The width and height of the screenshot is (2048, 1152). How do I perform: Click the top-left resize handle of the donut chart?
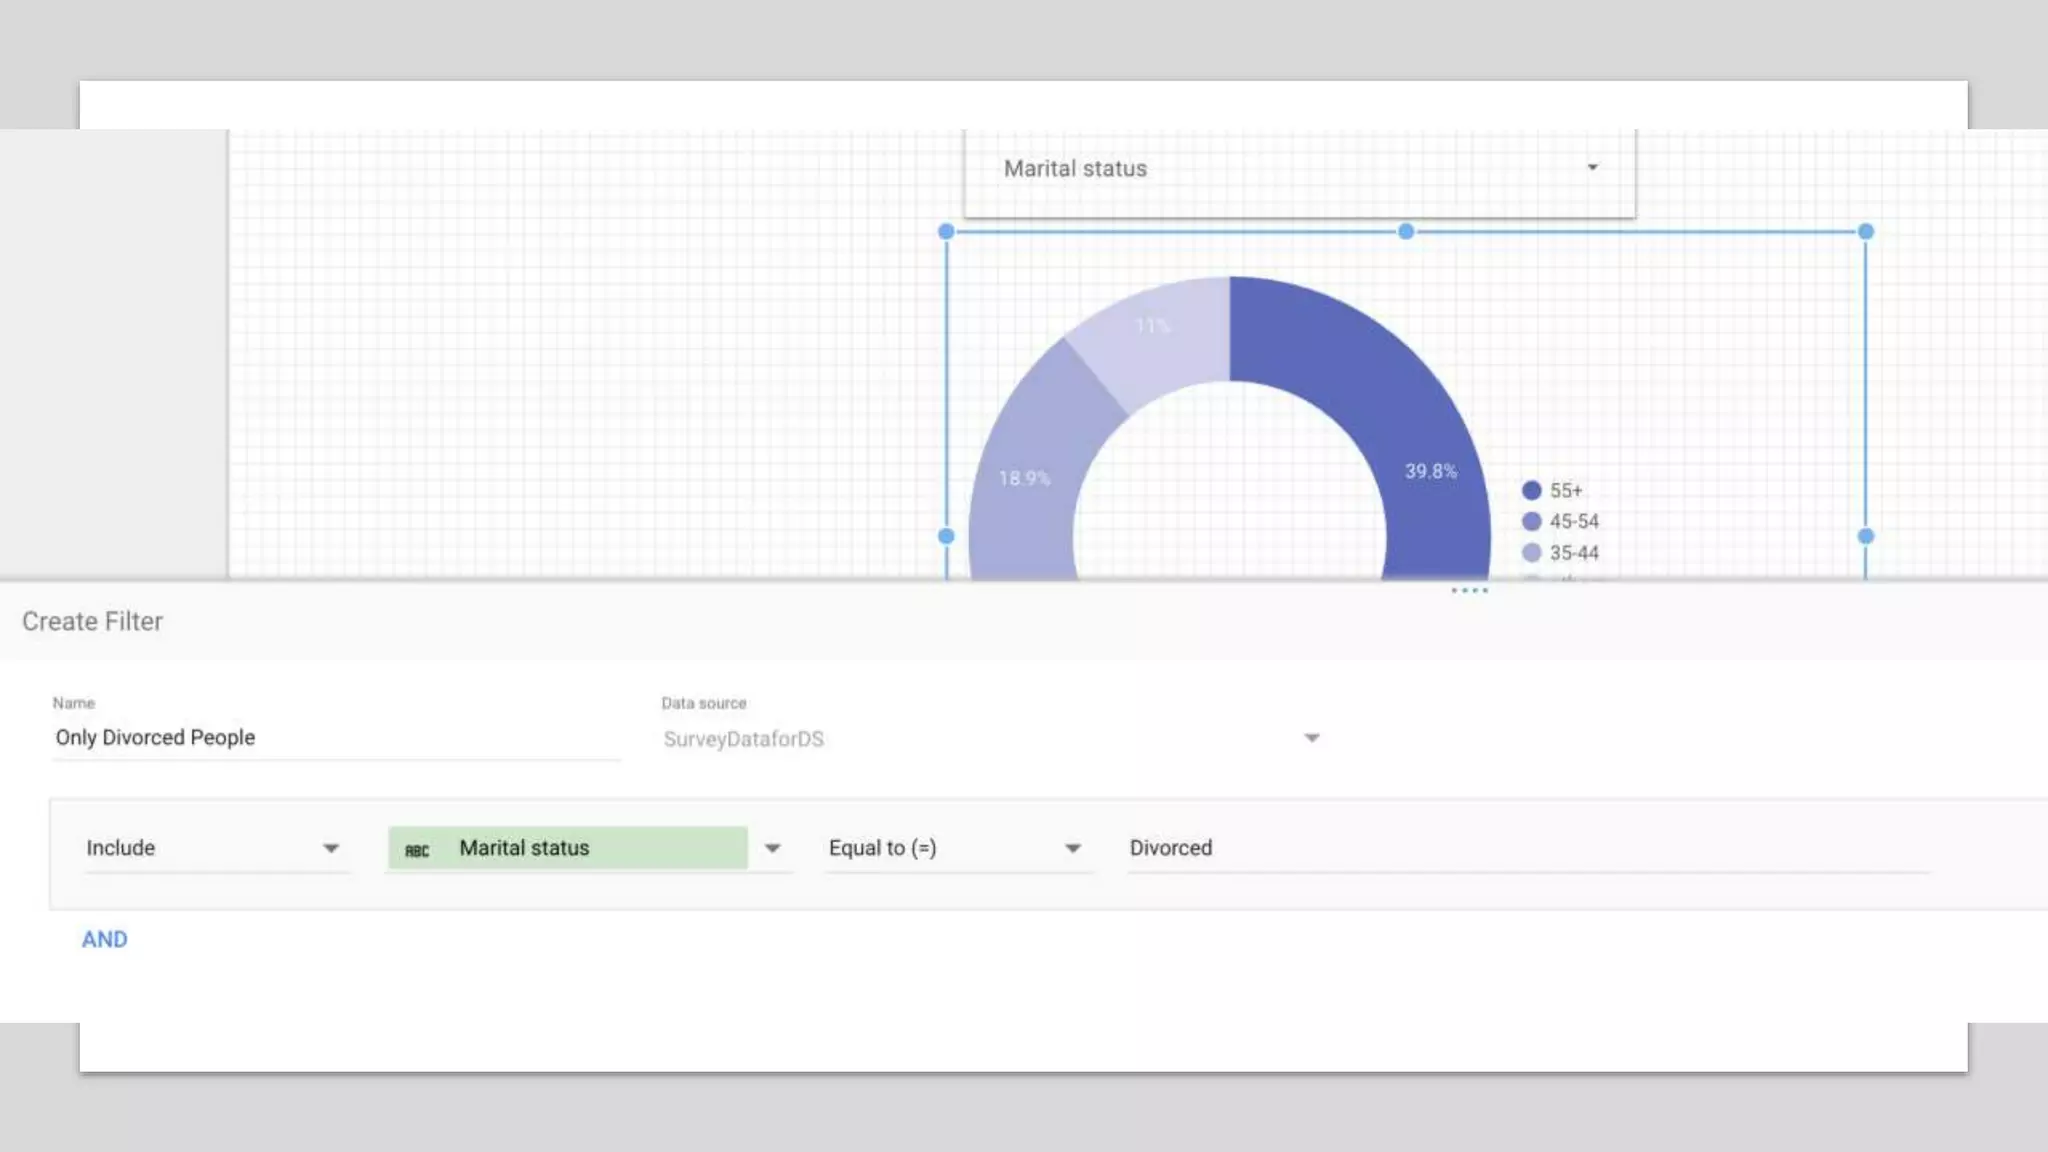[946, 232]
